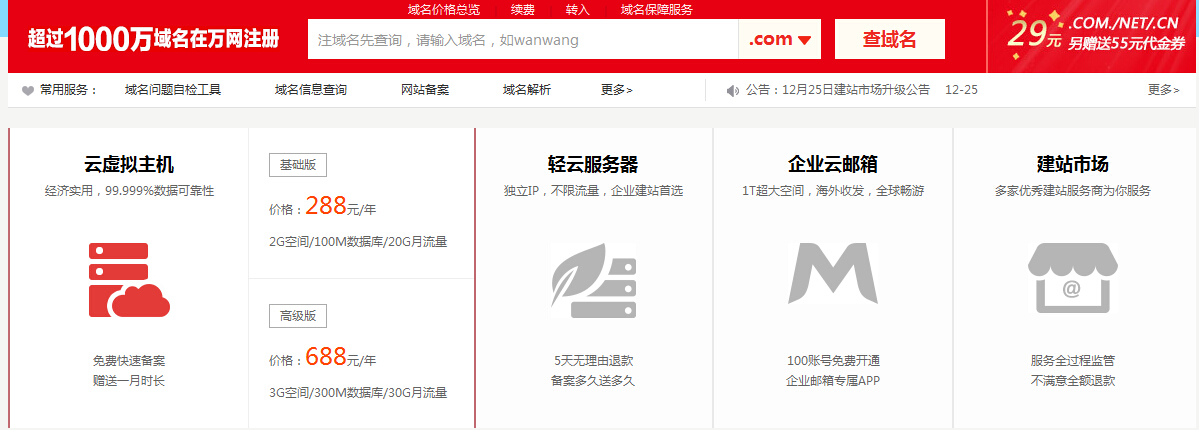Viewport: 1199px width, 430px height.
Task: Click 超过1000万域名在万网注册 banner text
Action: (x=154, y=39)
